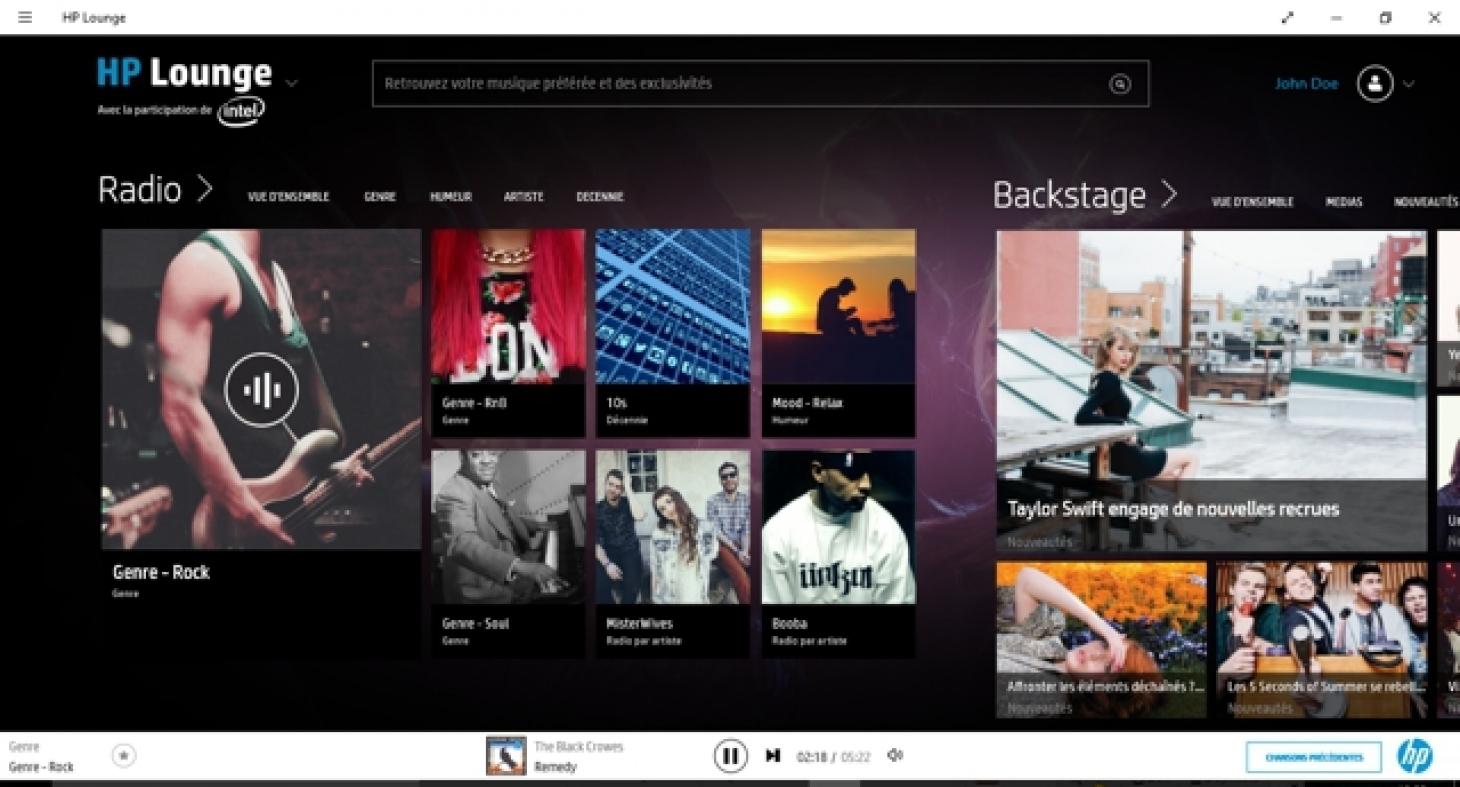
Task: Click the Intel logo under HP Lounge
Action: point(243,111)
